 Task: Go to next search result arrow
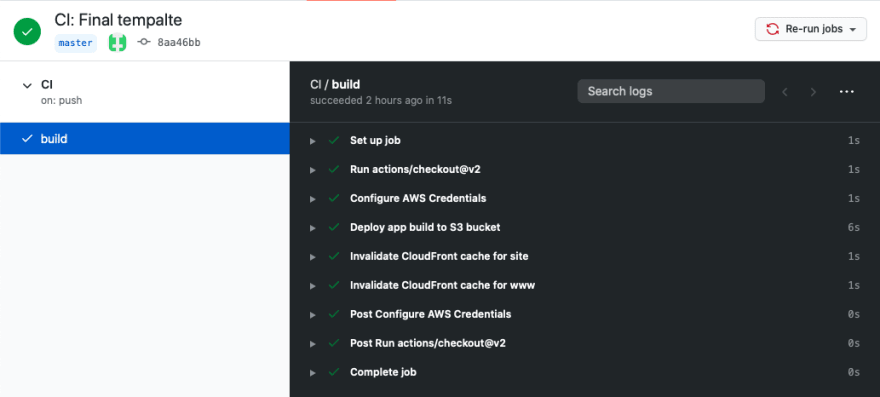pos(813,92)
